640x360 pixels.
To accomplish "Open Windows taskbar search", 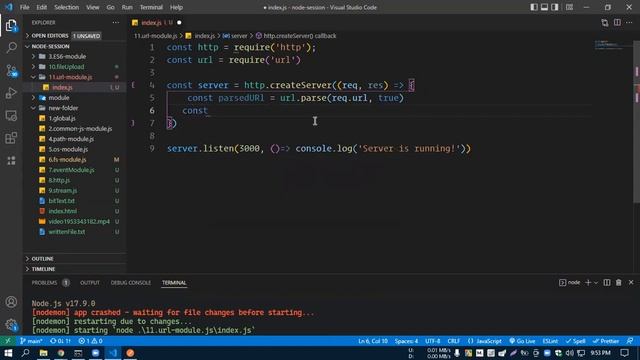I will (25, 353).
